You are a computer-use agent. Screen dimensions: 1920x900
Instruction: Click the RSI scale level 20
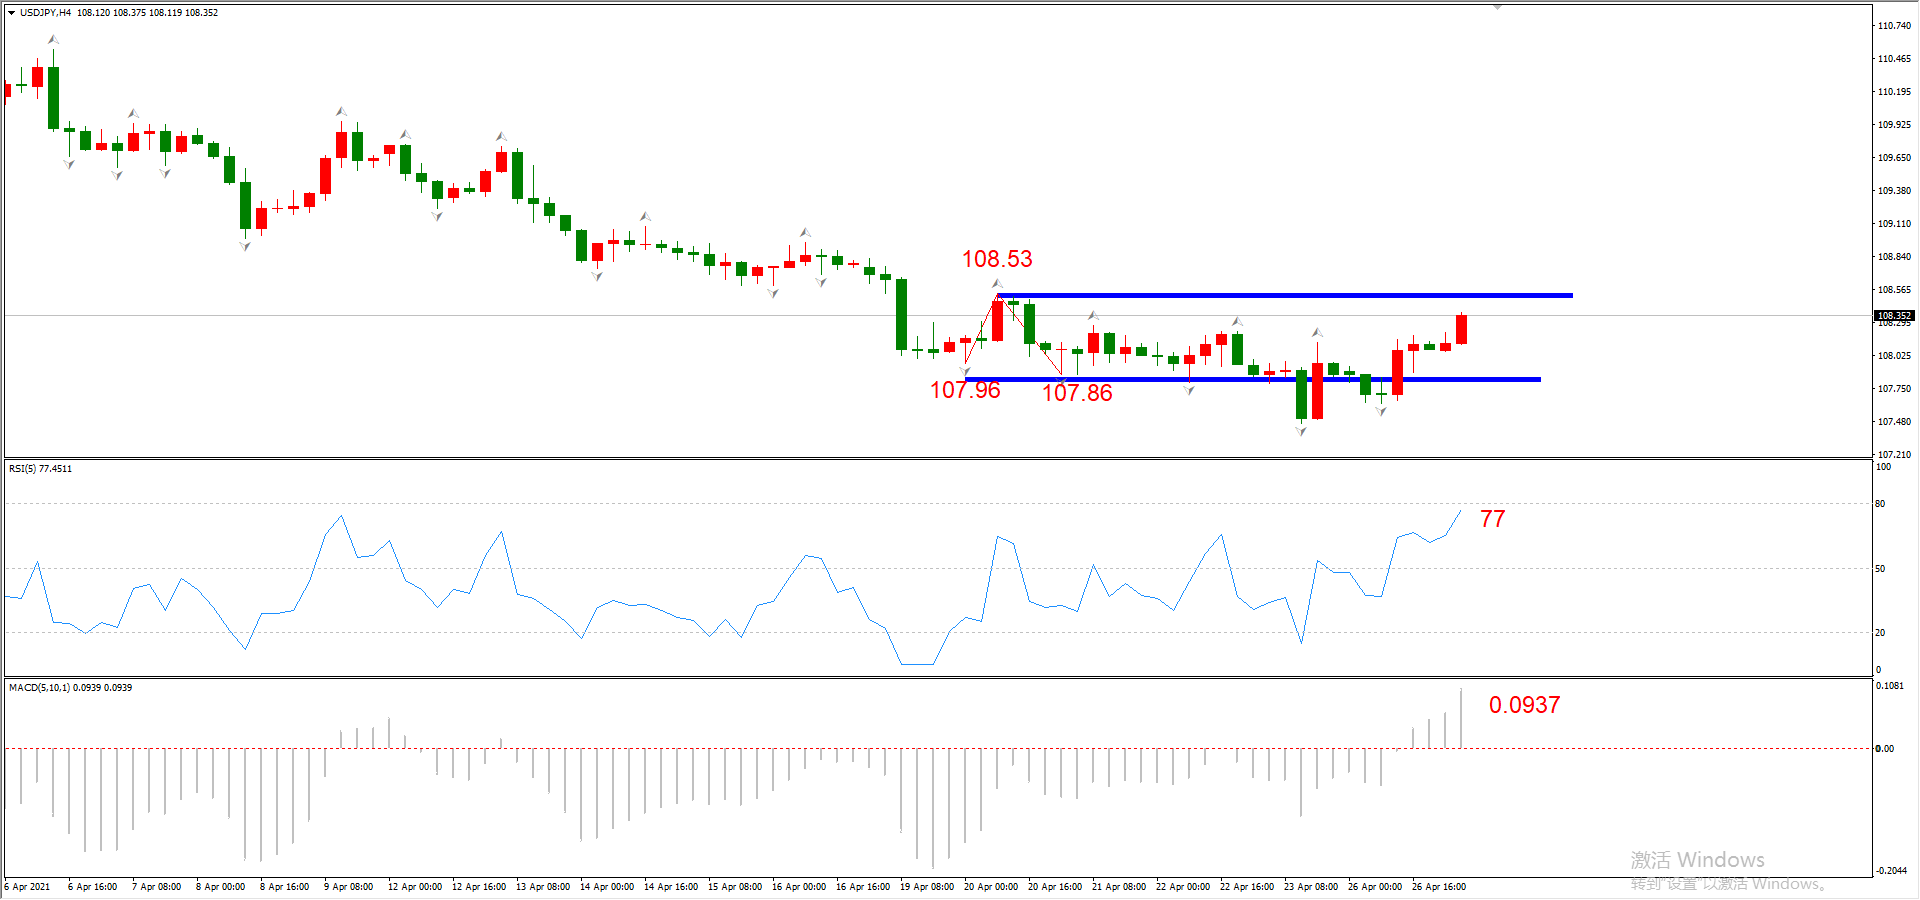1880,633
